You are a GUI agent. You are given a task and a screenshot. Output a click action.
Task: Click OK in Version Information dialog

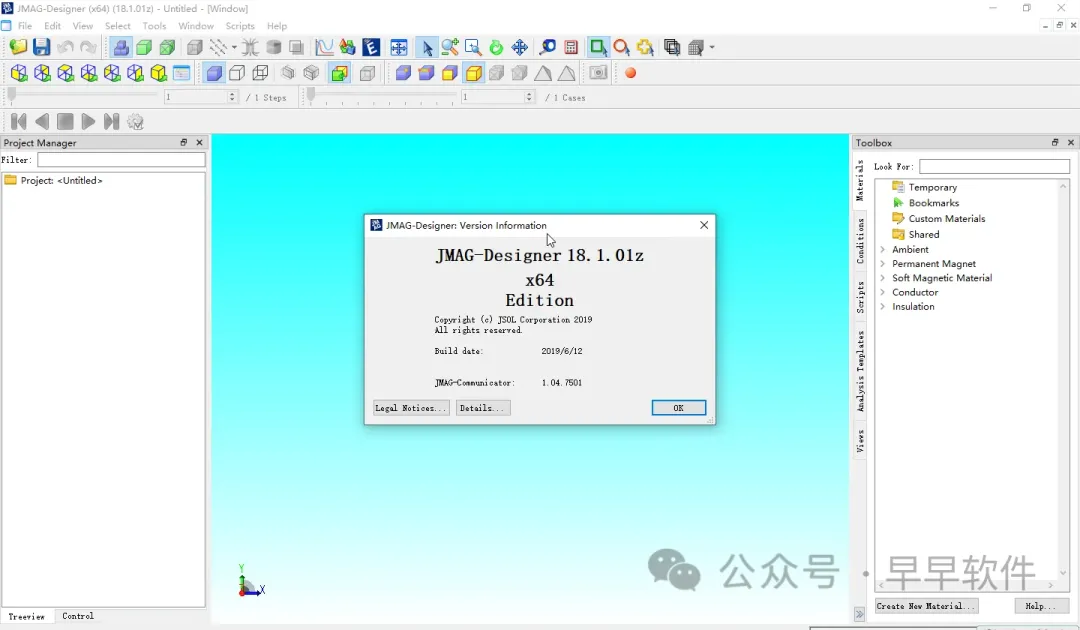678,408
